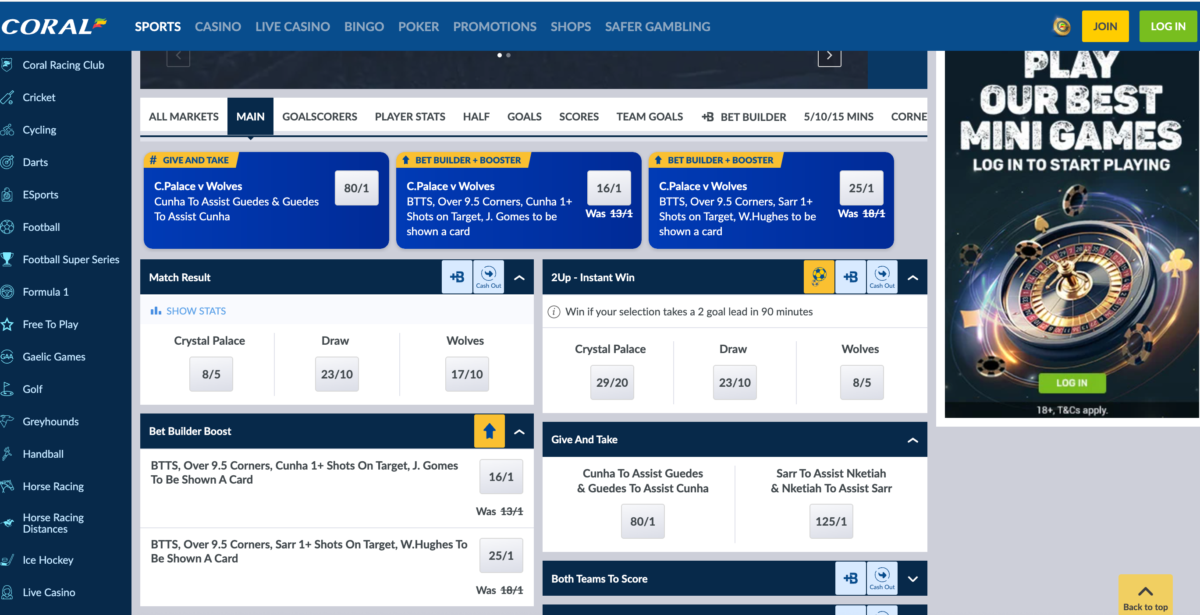Switch to the Player Stats tab
The height and width of the screenshot is (615, 1200).
(x=410, y=117)
